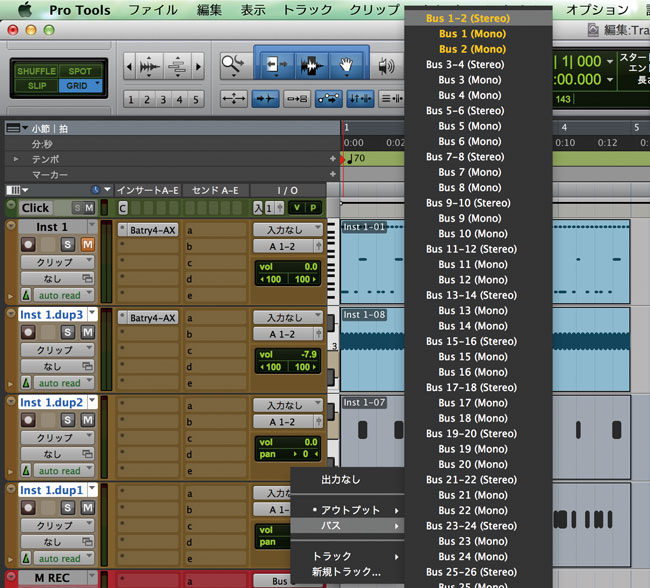Select the Selector waveform tool
The image size is (650, 588).
pyautogui.click(x=312, y=65)
